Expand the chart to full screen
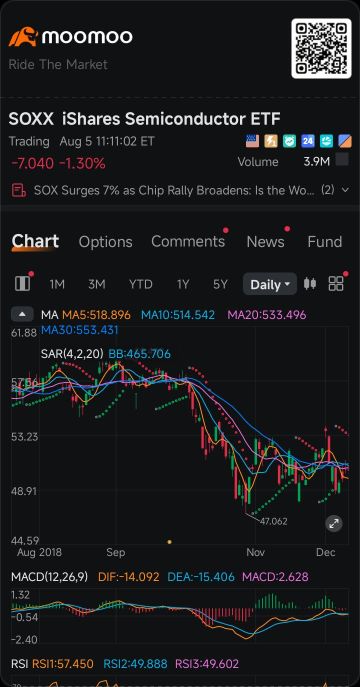 (x=334, y=523)
